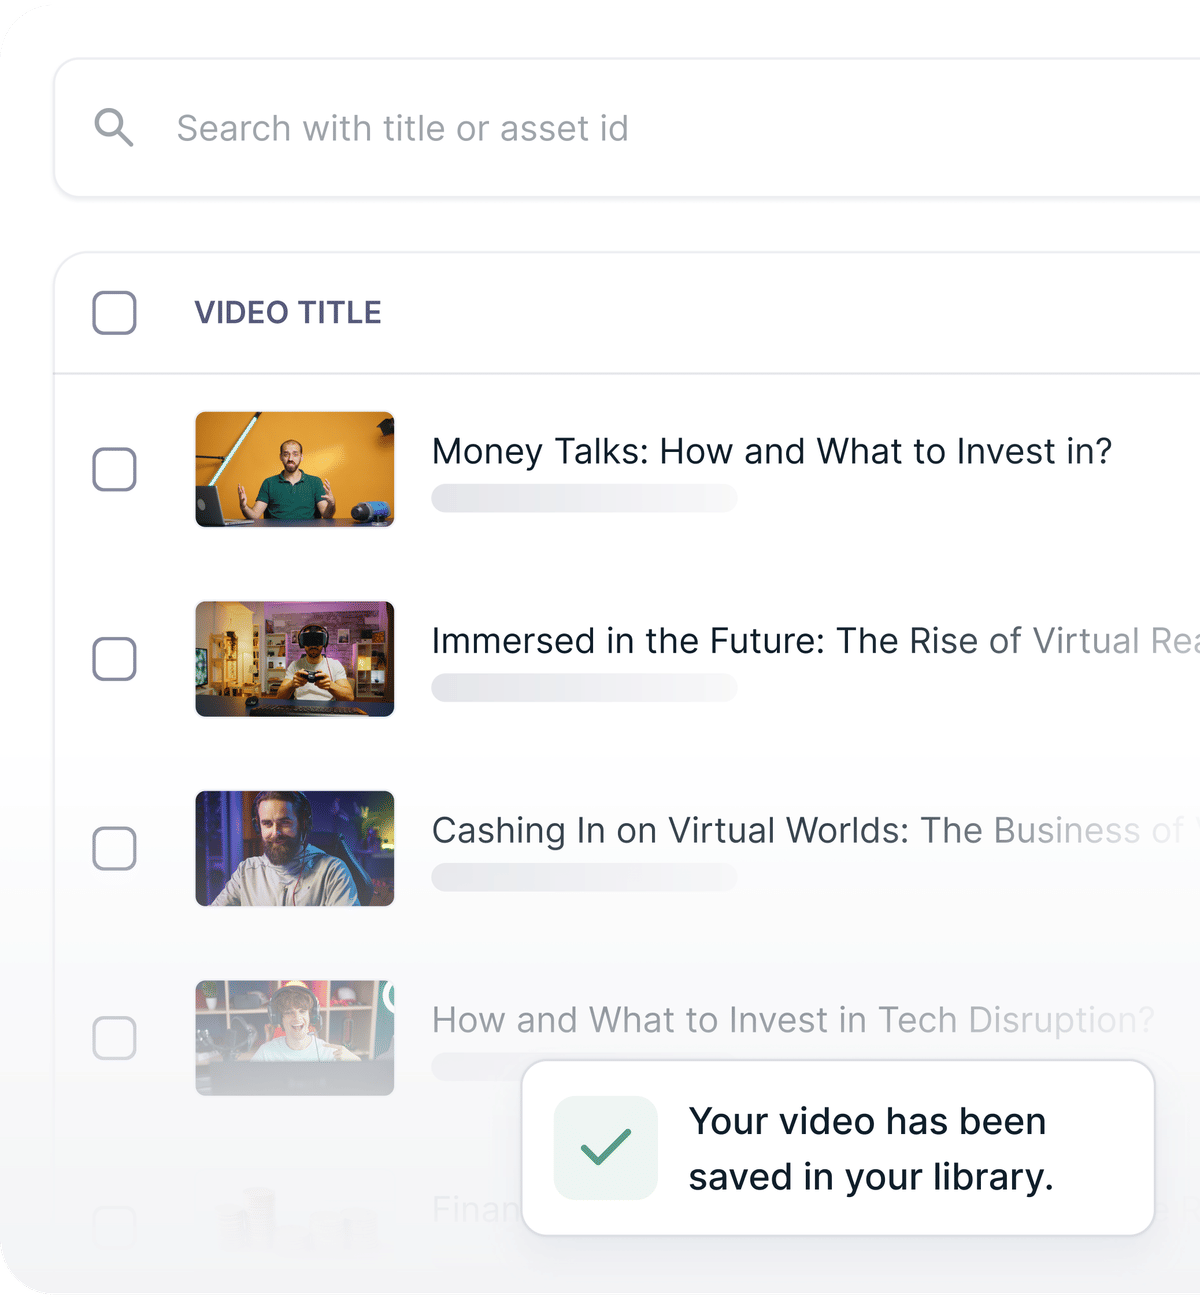Open Money Talks: How and What to Invest in?

[772, 451]
